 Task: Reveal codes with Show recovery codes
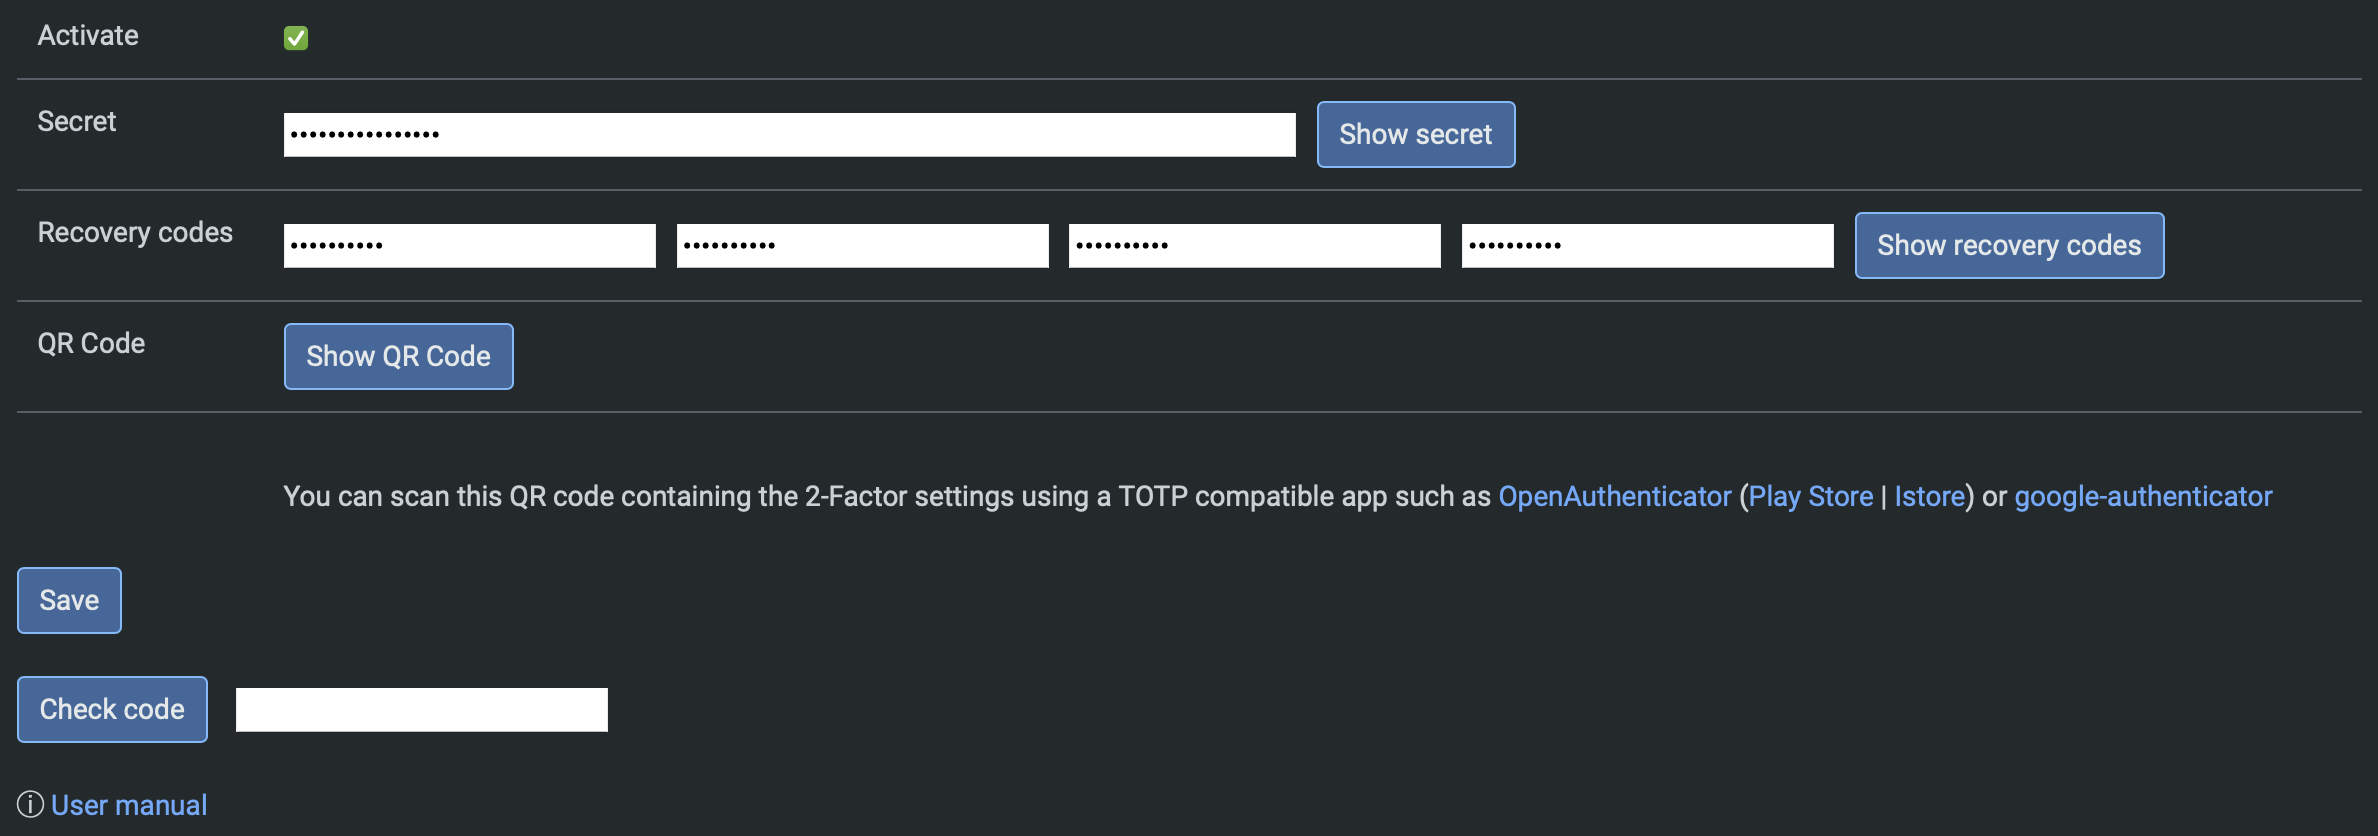[2009, 246]
